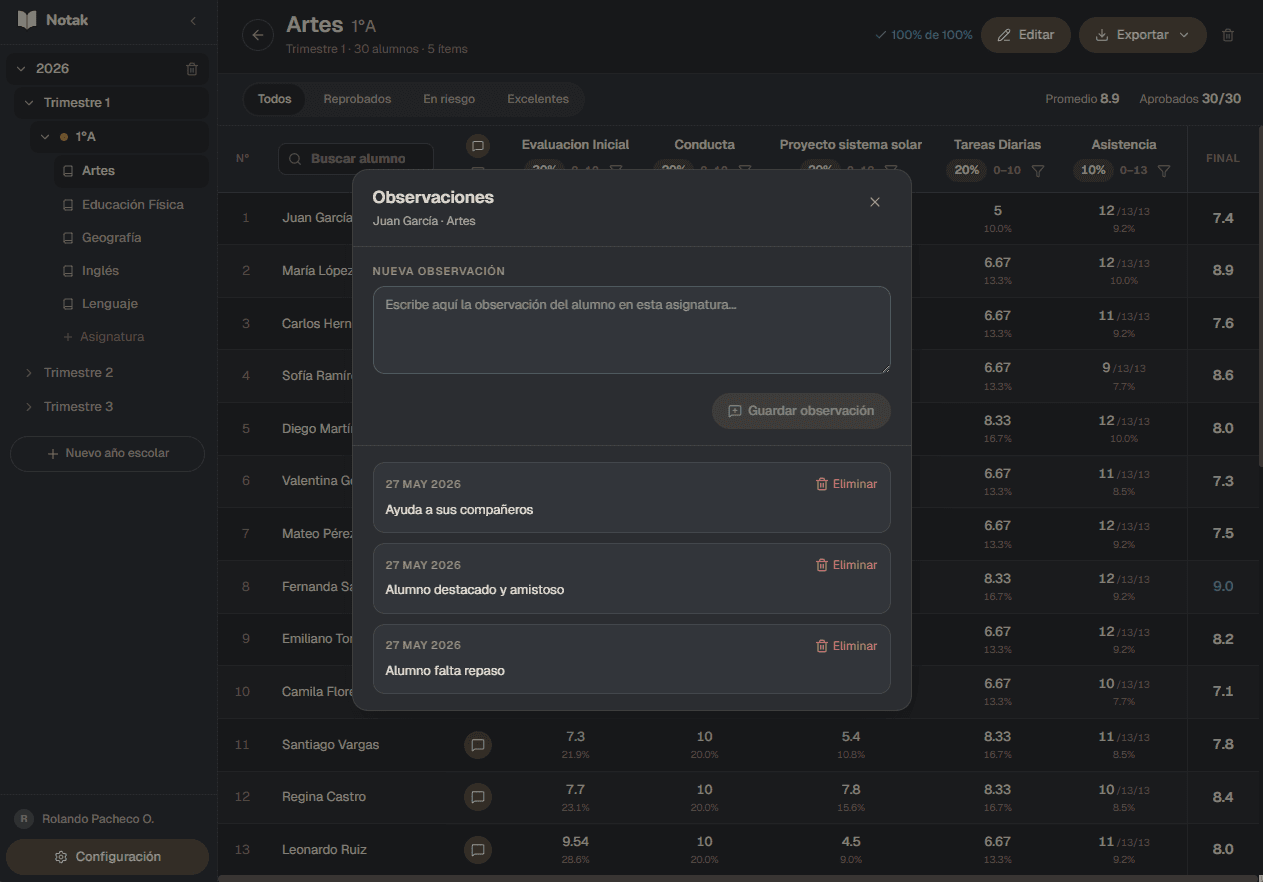Click the 20% weight badge under Tareas Diarias
1263x882 pixels.
[967, 171]
